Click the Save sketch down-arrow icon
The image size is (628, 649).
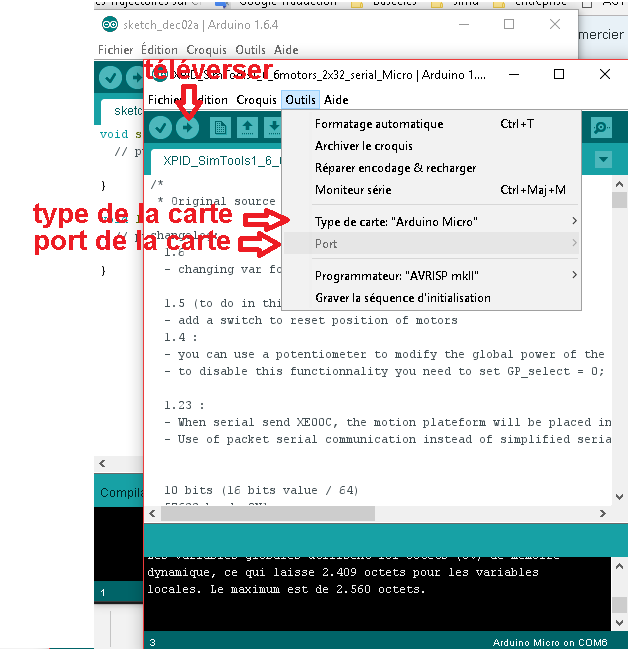pyautogui.click(x=273, y=127)
